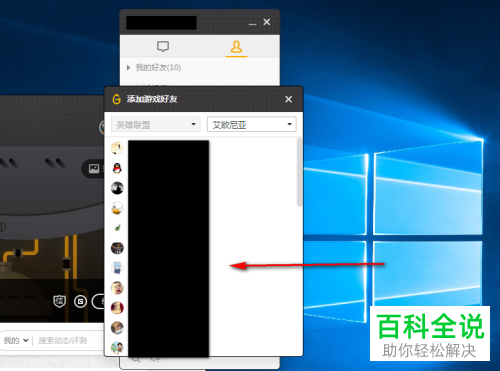Select the small green dinosaur avatar friend
Image resolution: width=500 pixels, height=371 pixels.
pyautogui.click(x=117, y=228)
